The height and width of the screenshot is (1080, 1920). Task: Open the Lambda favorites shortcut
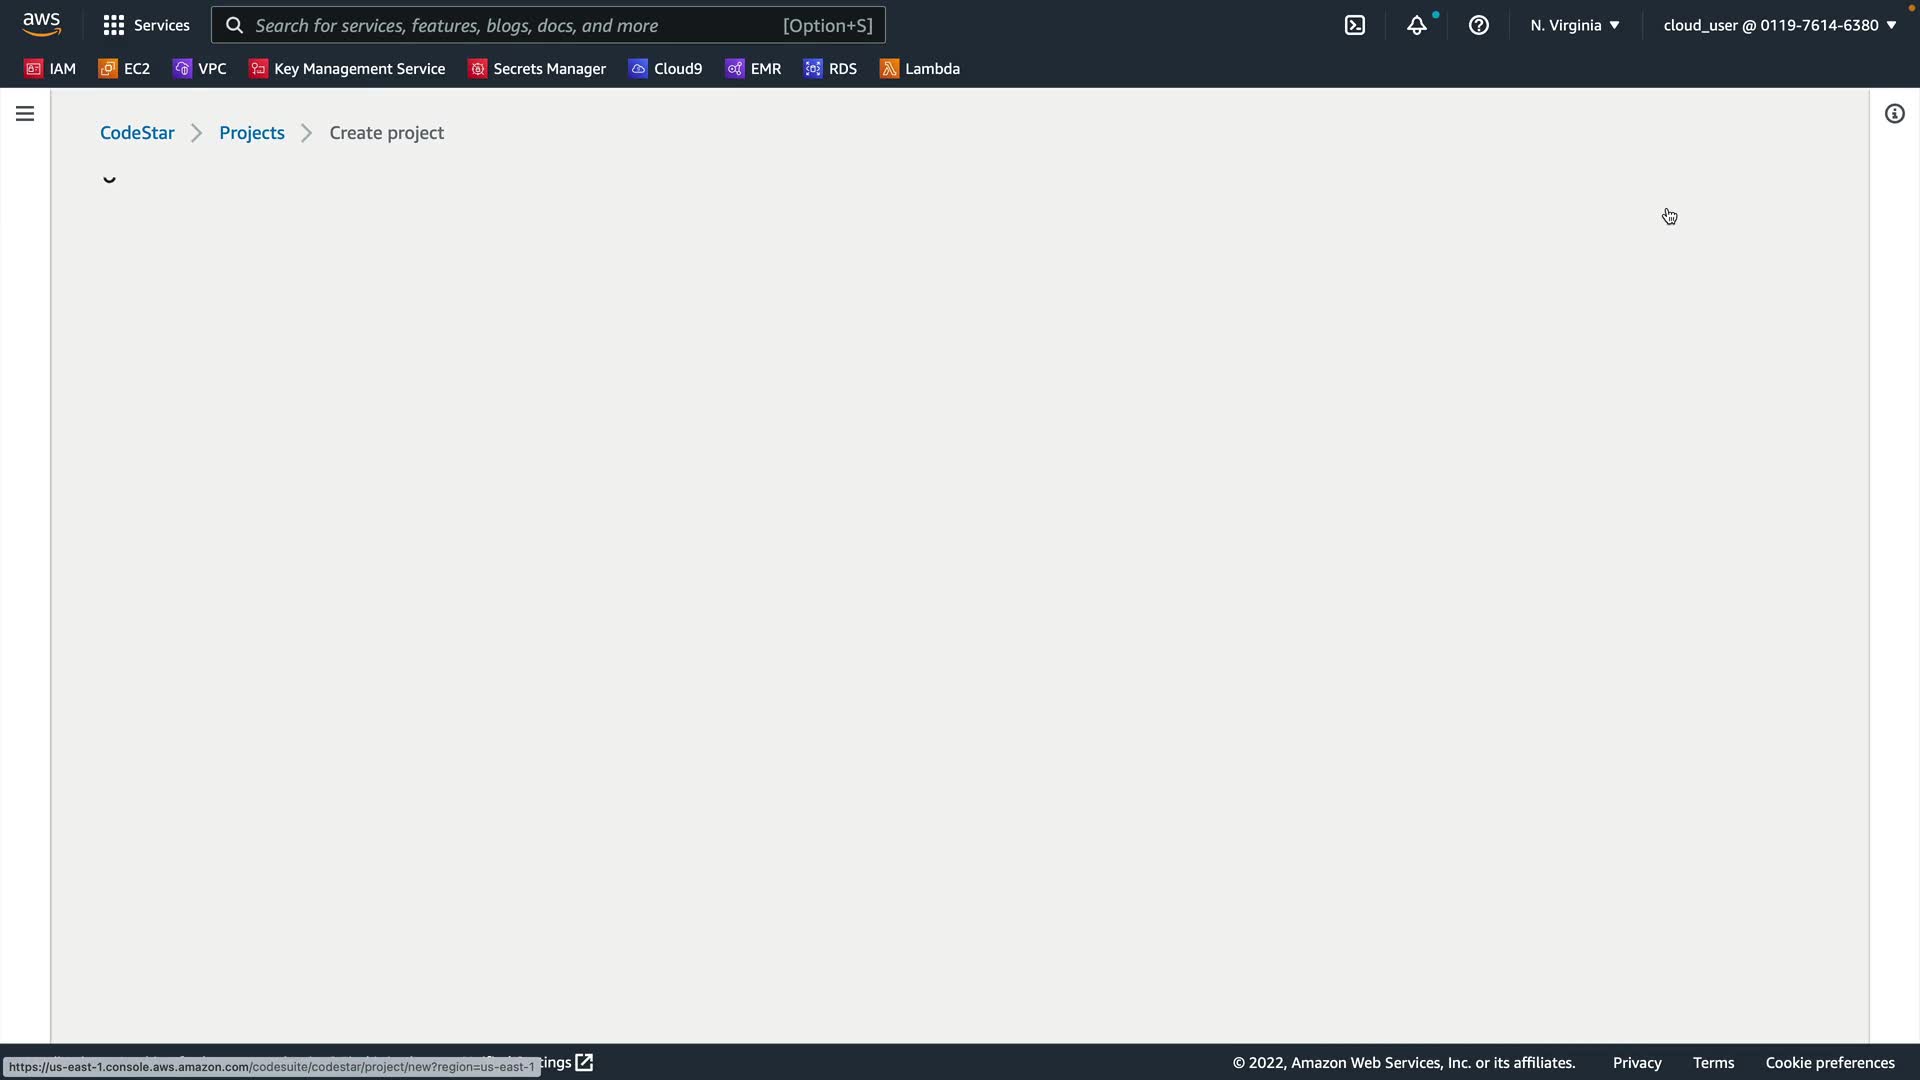tap(919, 69)
